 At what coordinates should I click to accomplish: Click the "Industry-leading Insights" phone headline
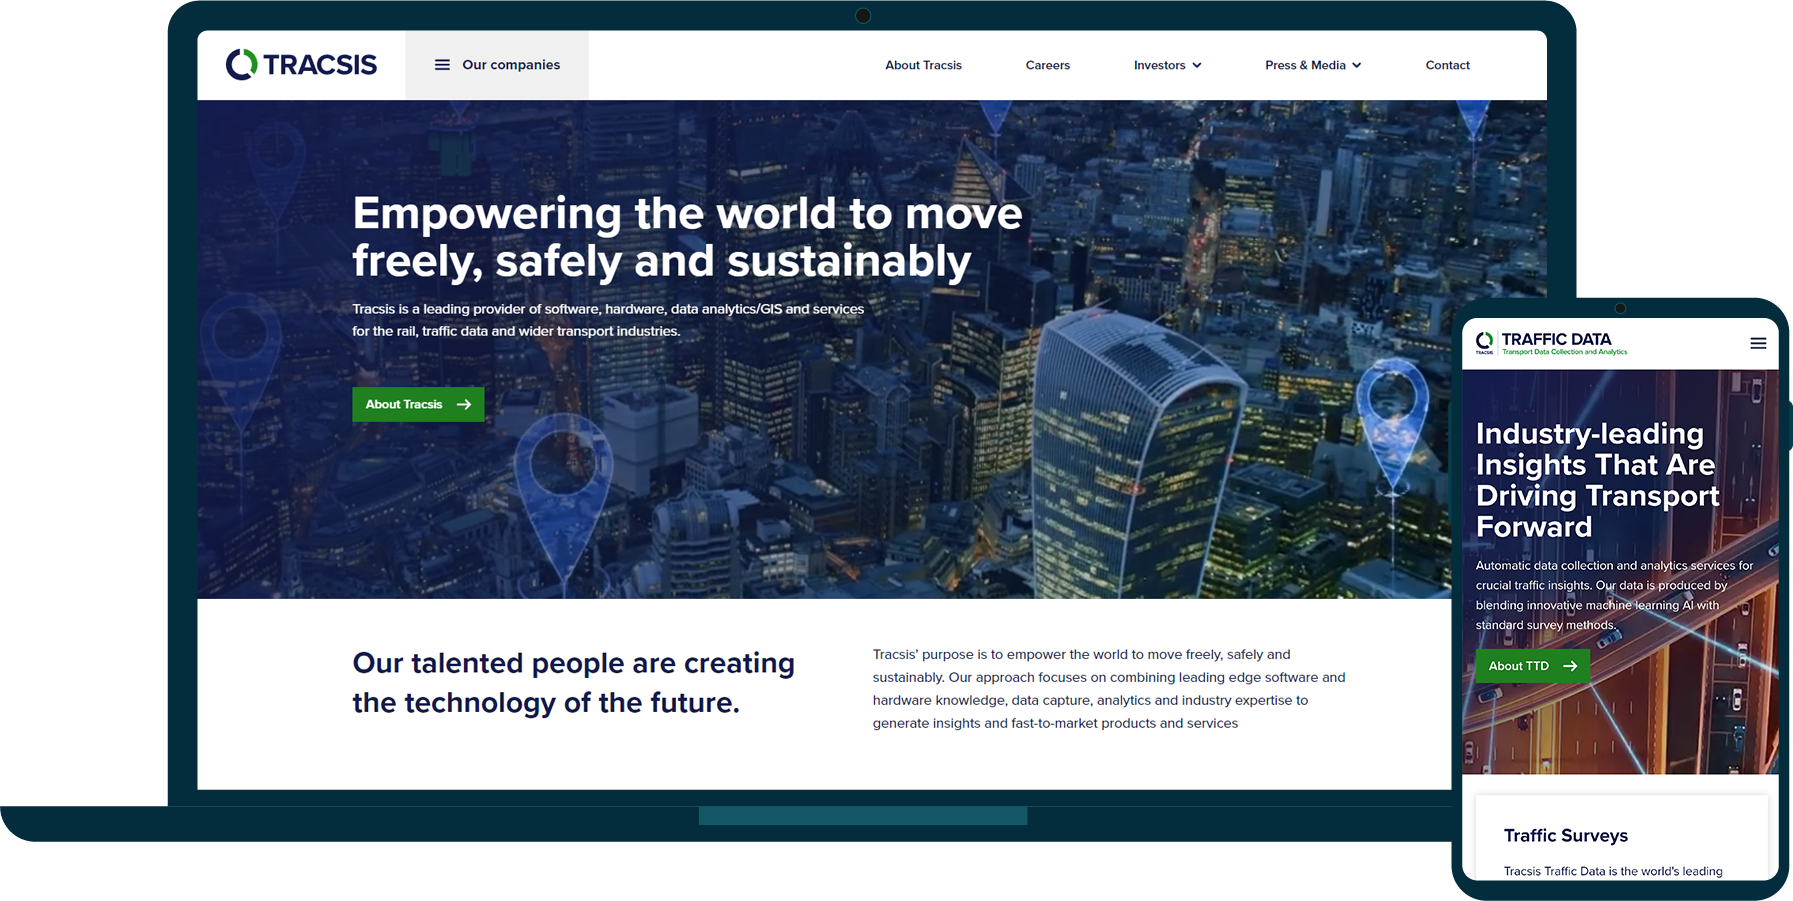click(1598, 480)
